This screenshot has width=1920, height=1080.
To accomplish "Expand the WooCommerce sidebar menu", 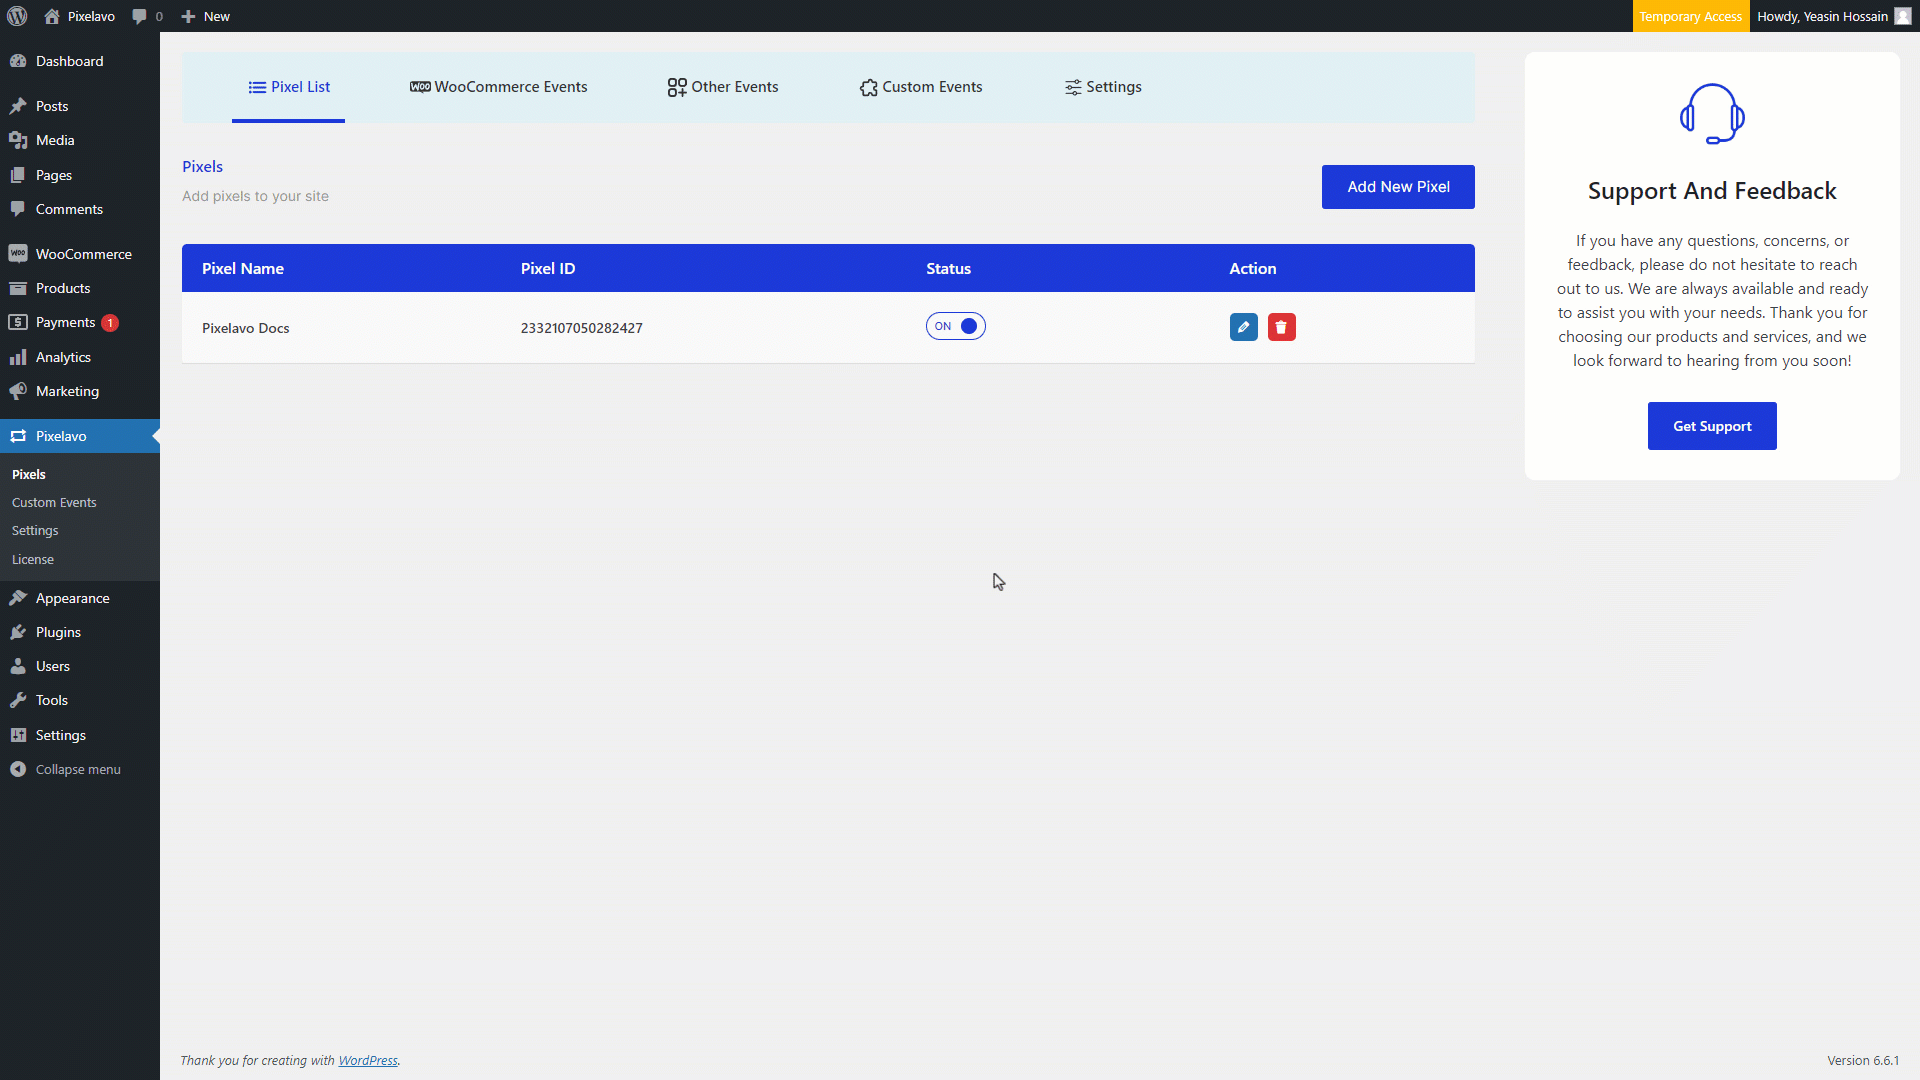I will pos(83,254).
